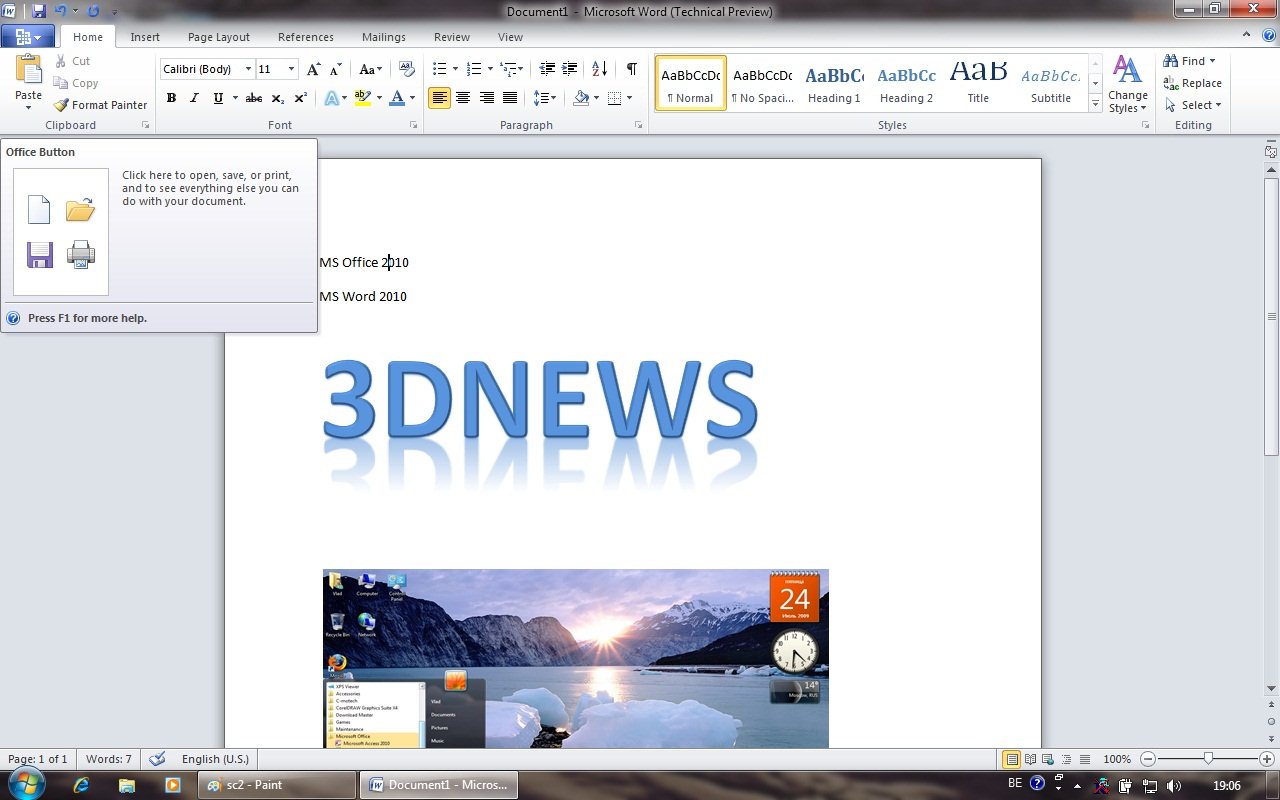The image size is (1280, 800).
Task: Click the vertical scrollbar down arrow
Action: (x=1272, y=688)
